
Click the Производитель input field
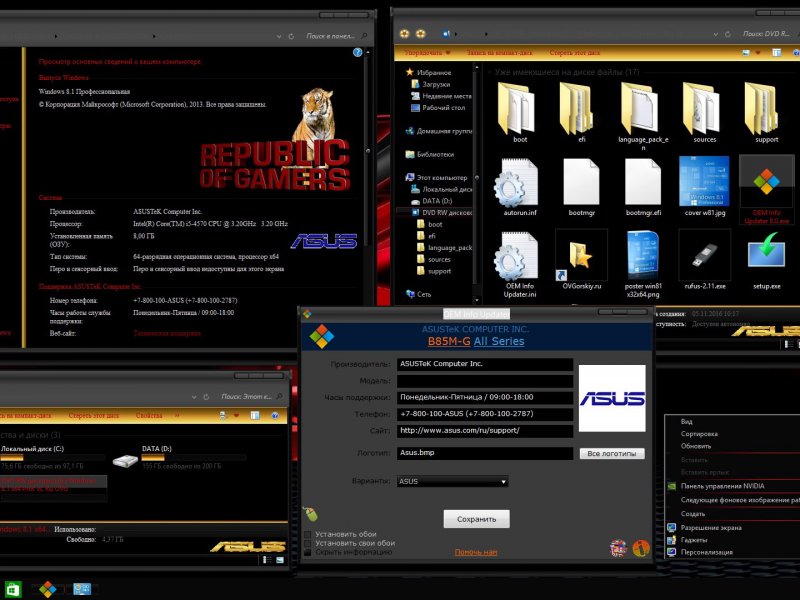[485, 364]
